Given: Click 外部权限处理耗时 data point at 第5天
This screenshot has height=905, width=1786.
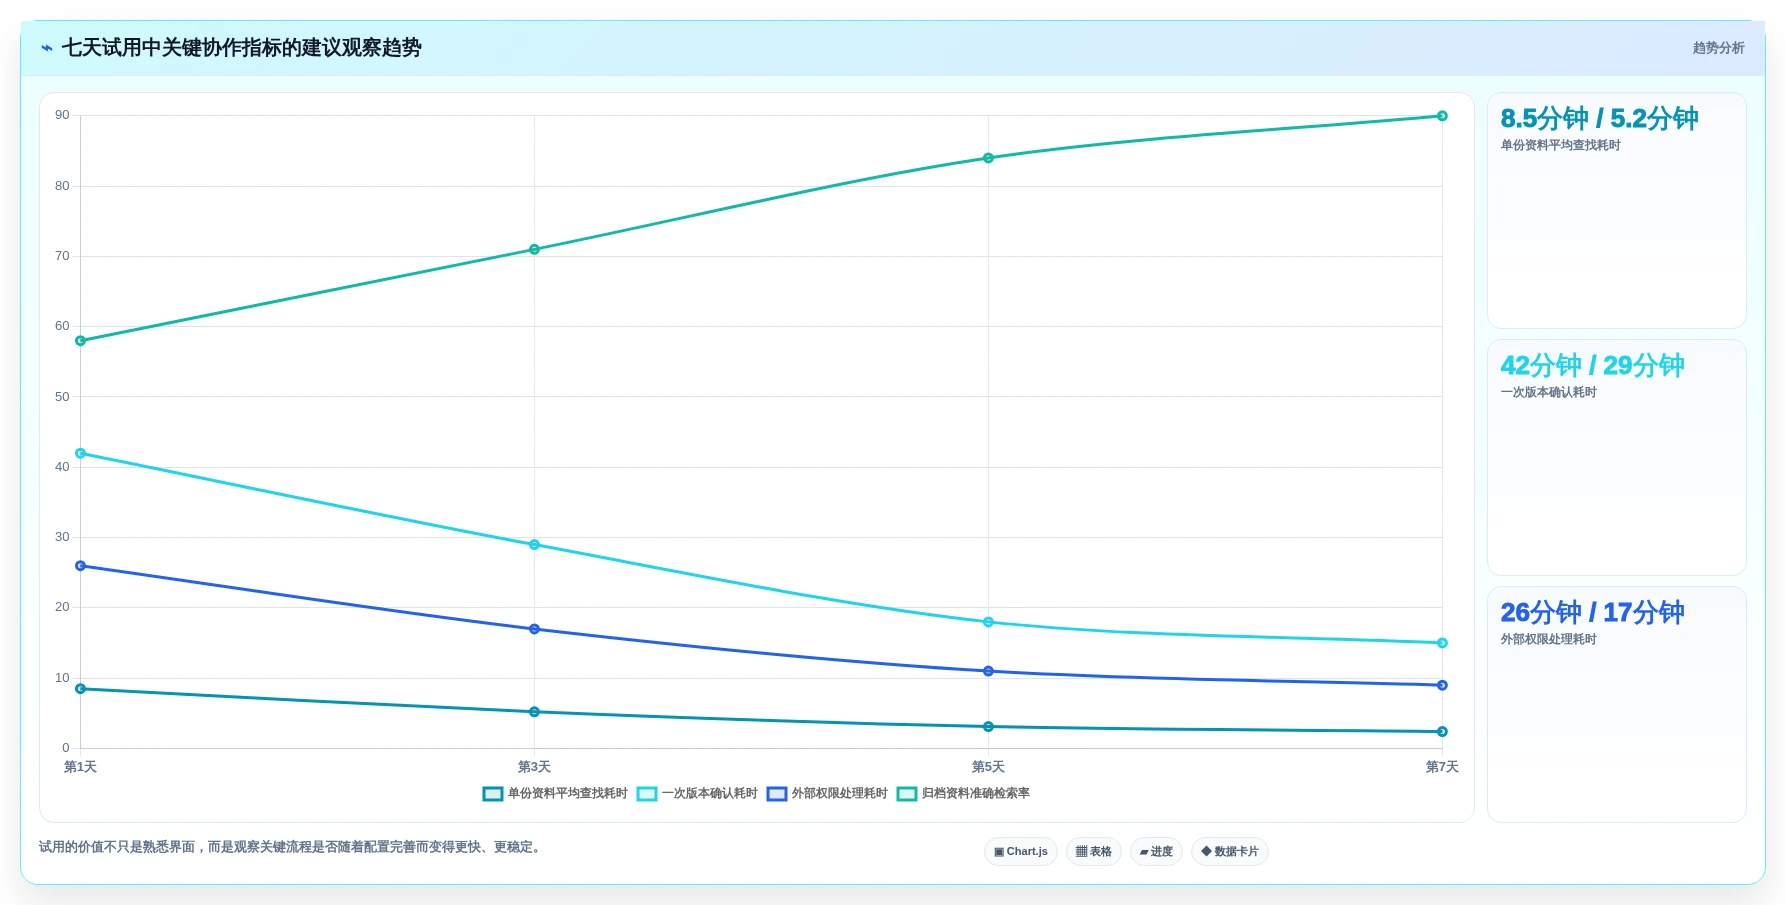Looking at the screenshot, I should 988,671.
